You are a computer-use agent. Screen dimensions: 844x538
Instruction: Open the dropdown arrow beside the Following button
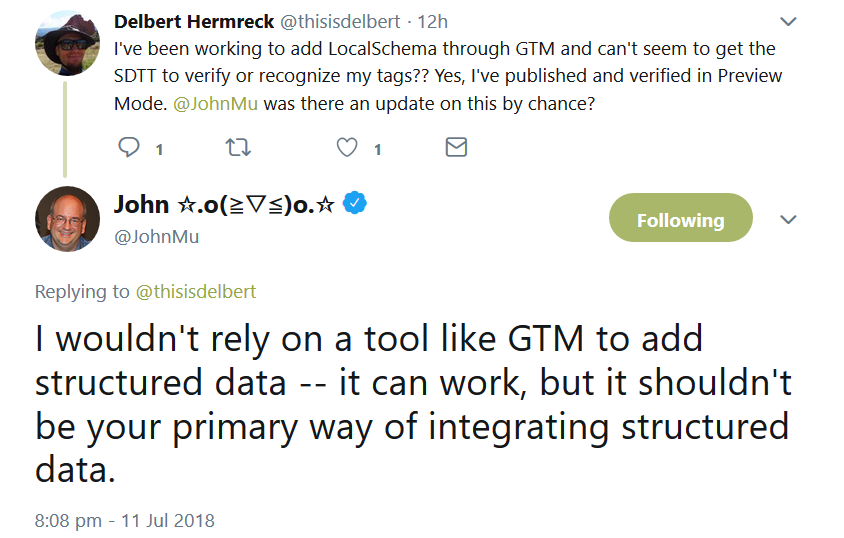click(788, 220)
